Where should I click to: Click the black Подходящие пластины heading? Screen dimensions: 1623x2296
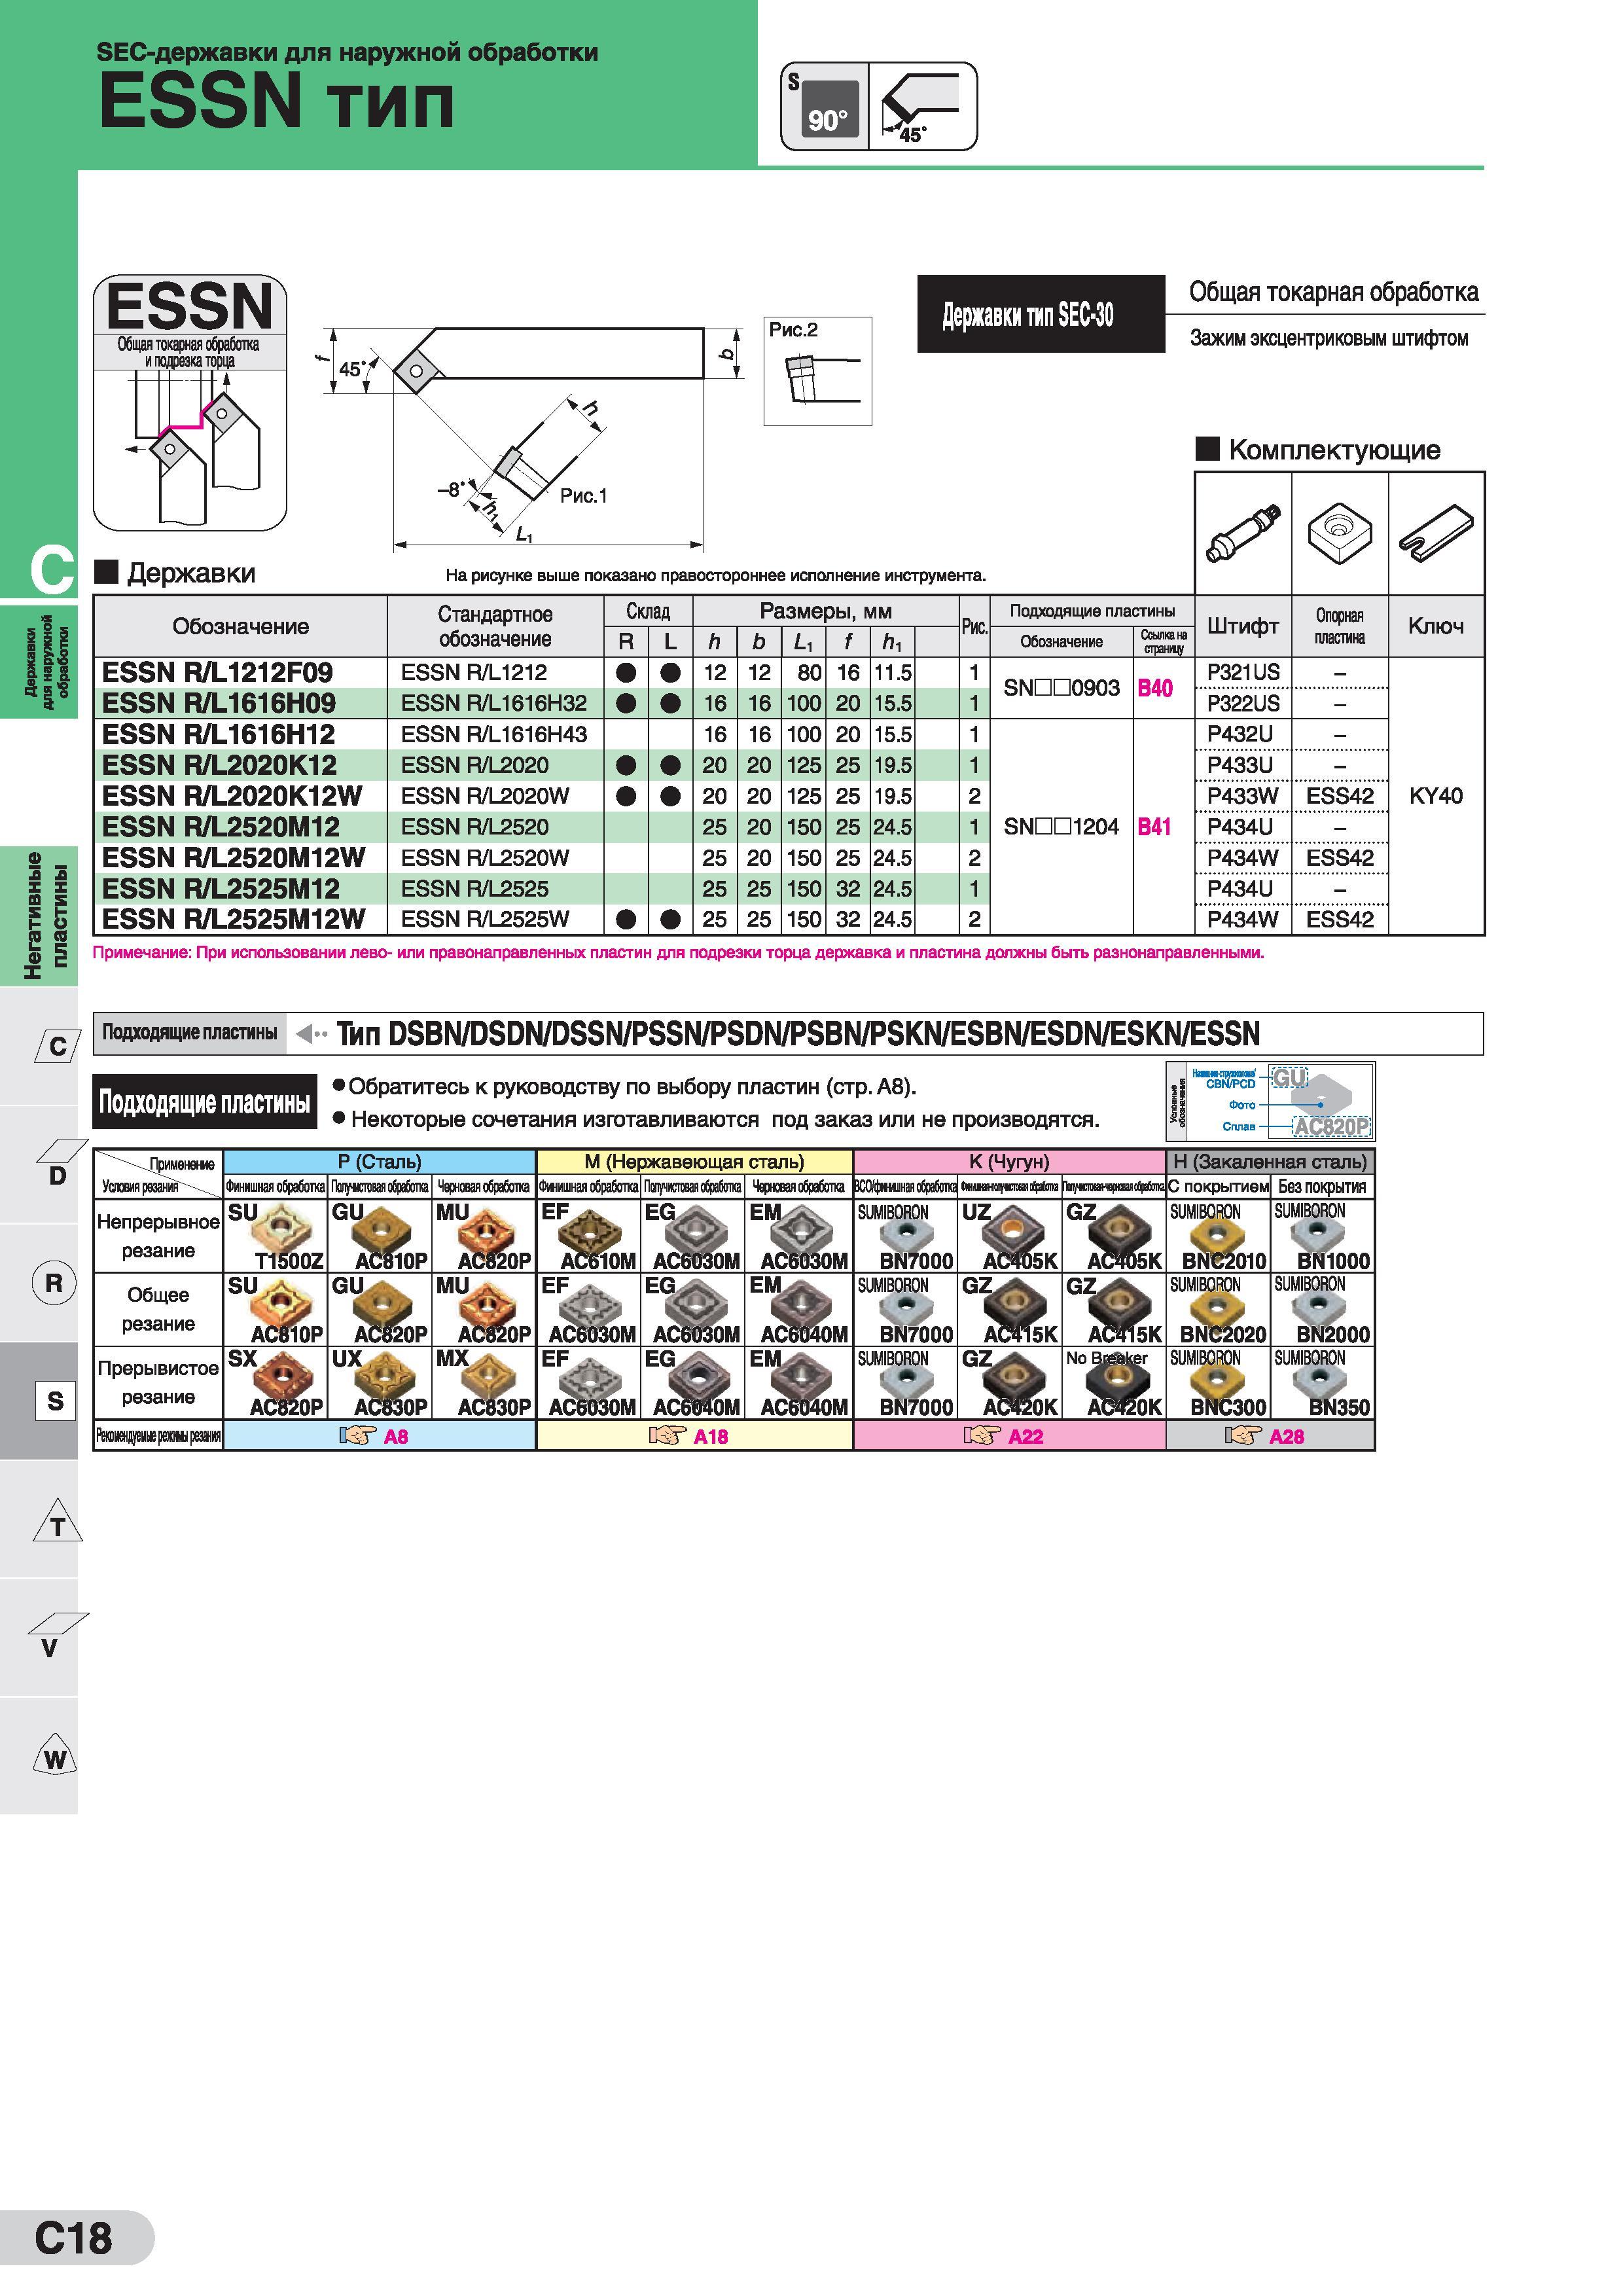[204, 1102]
